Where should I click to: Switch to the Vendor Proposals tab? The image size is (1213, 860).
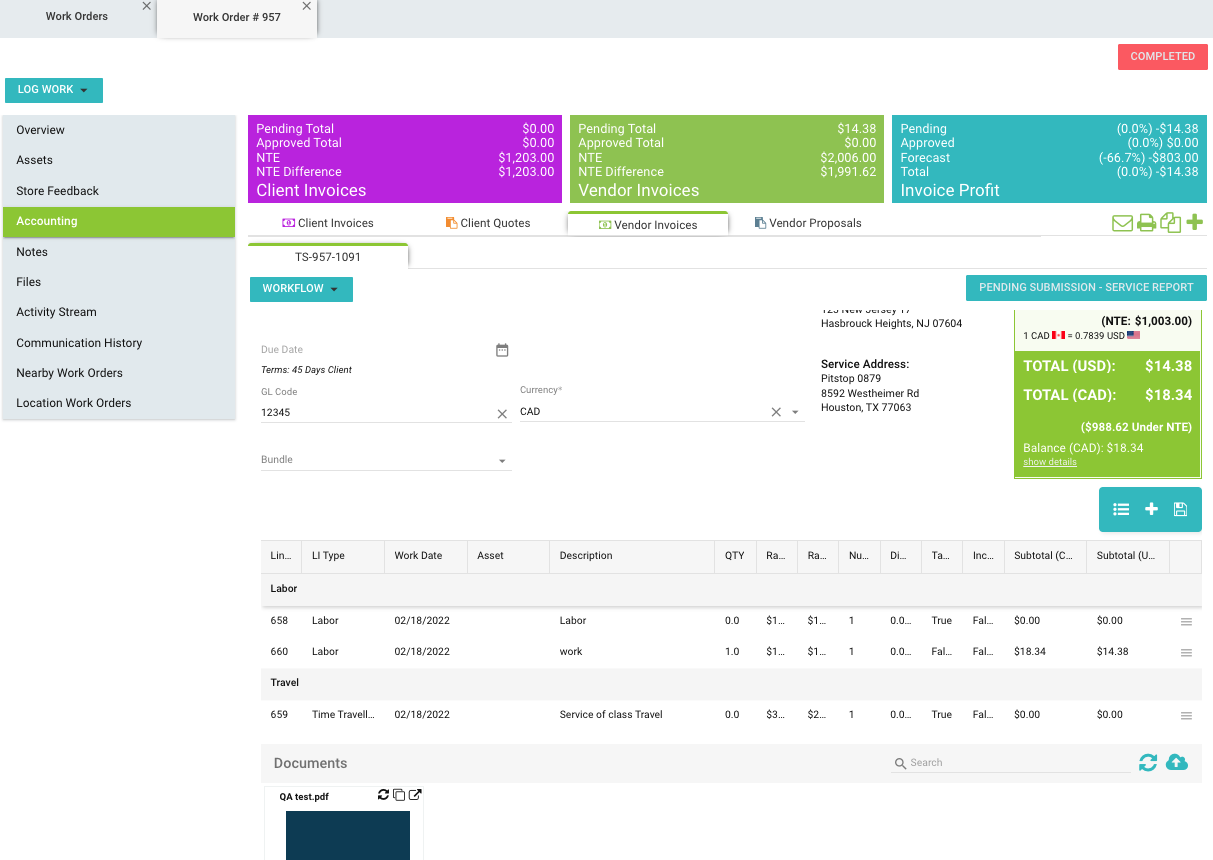tap(807, 223)
